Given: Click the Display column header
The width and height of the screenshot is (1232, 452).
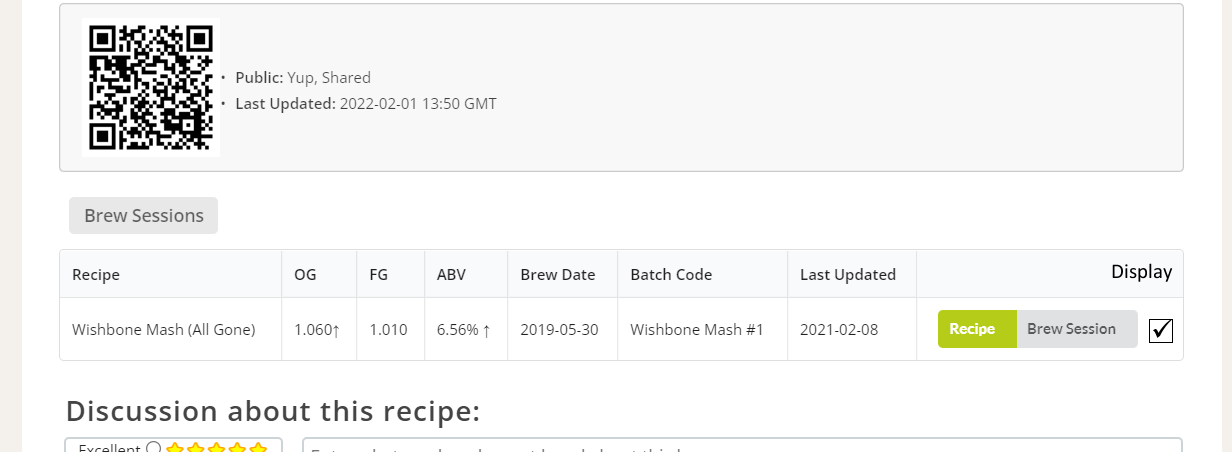Looking at the screenshot, I should tap(1141, 272).
